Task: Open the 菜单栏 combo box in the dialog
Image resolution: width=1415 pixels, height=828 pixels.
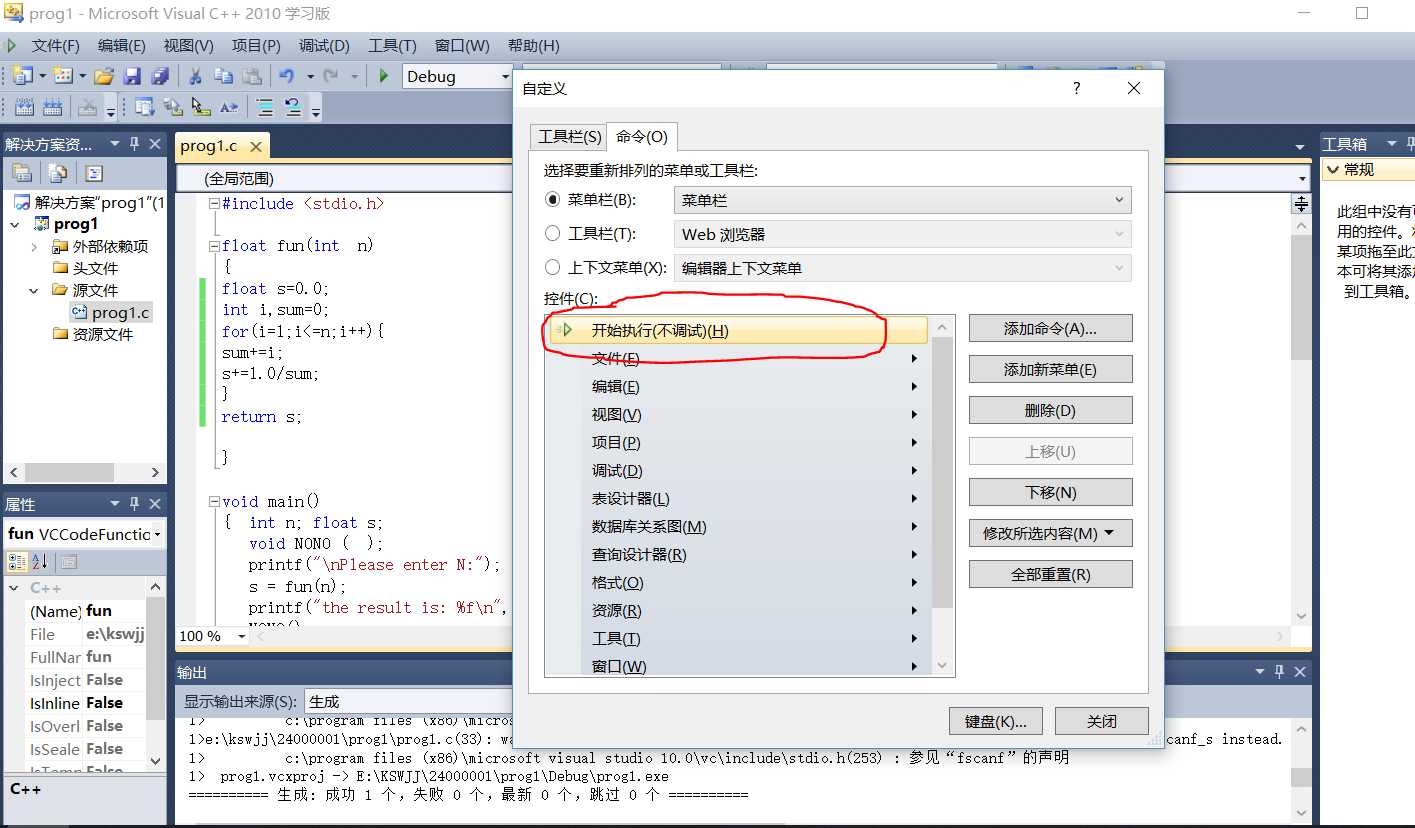Action: 903,200
